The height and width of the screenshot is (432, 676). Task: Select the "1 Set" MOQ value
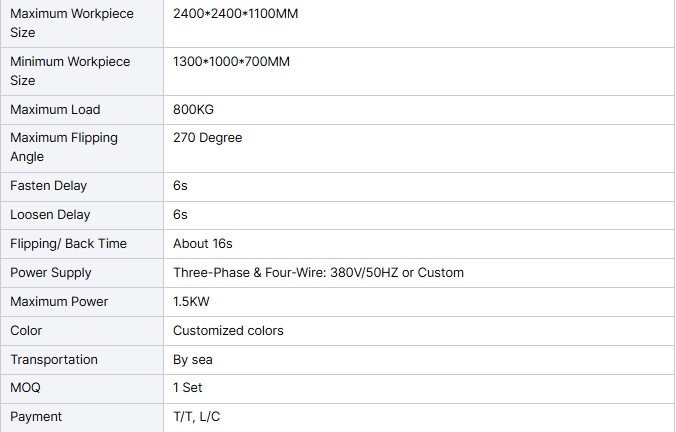tap(188, 388)
